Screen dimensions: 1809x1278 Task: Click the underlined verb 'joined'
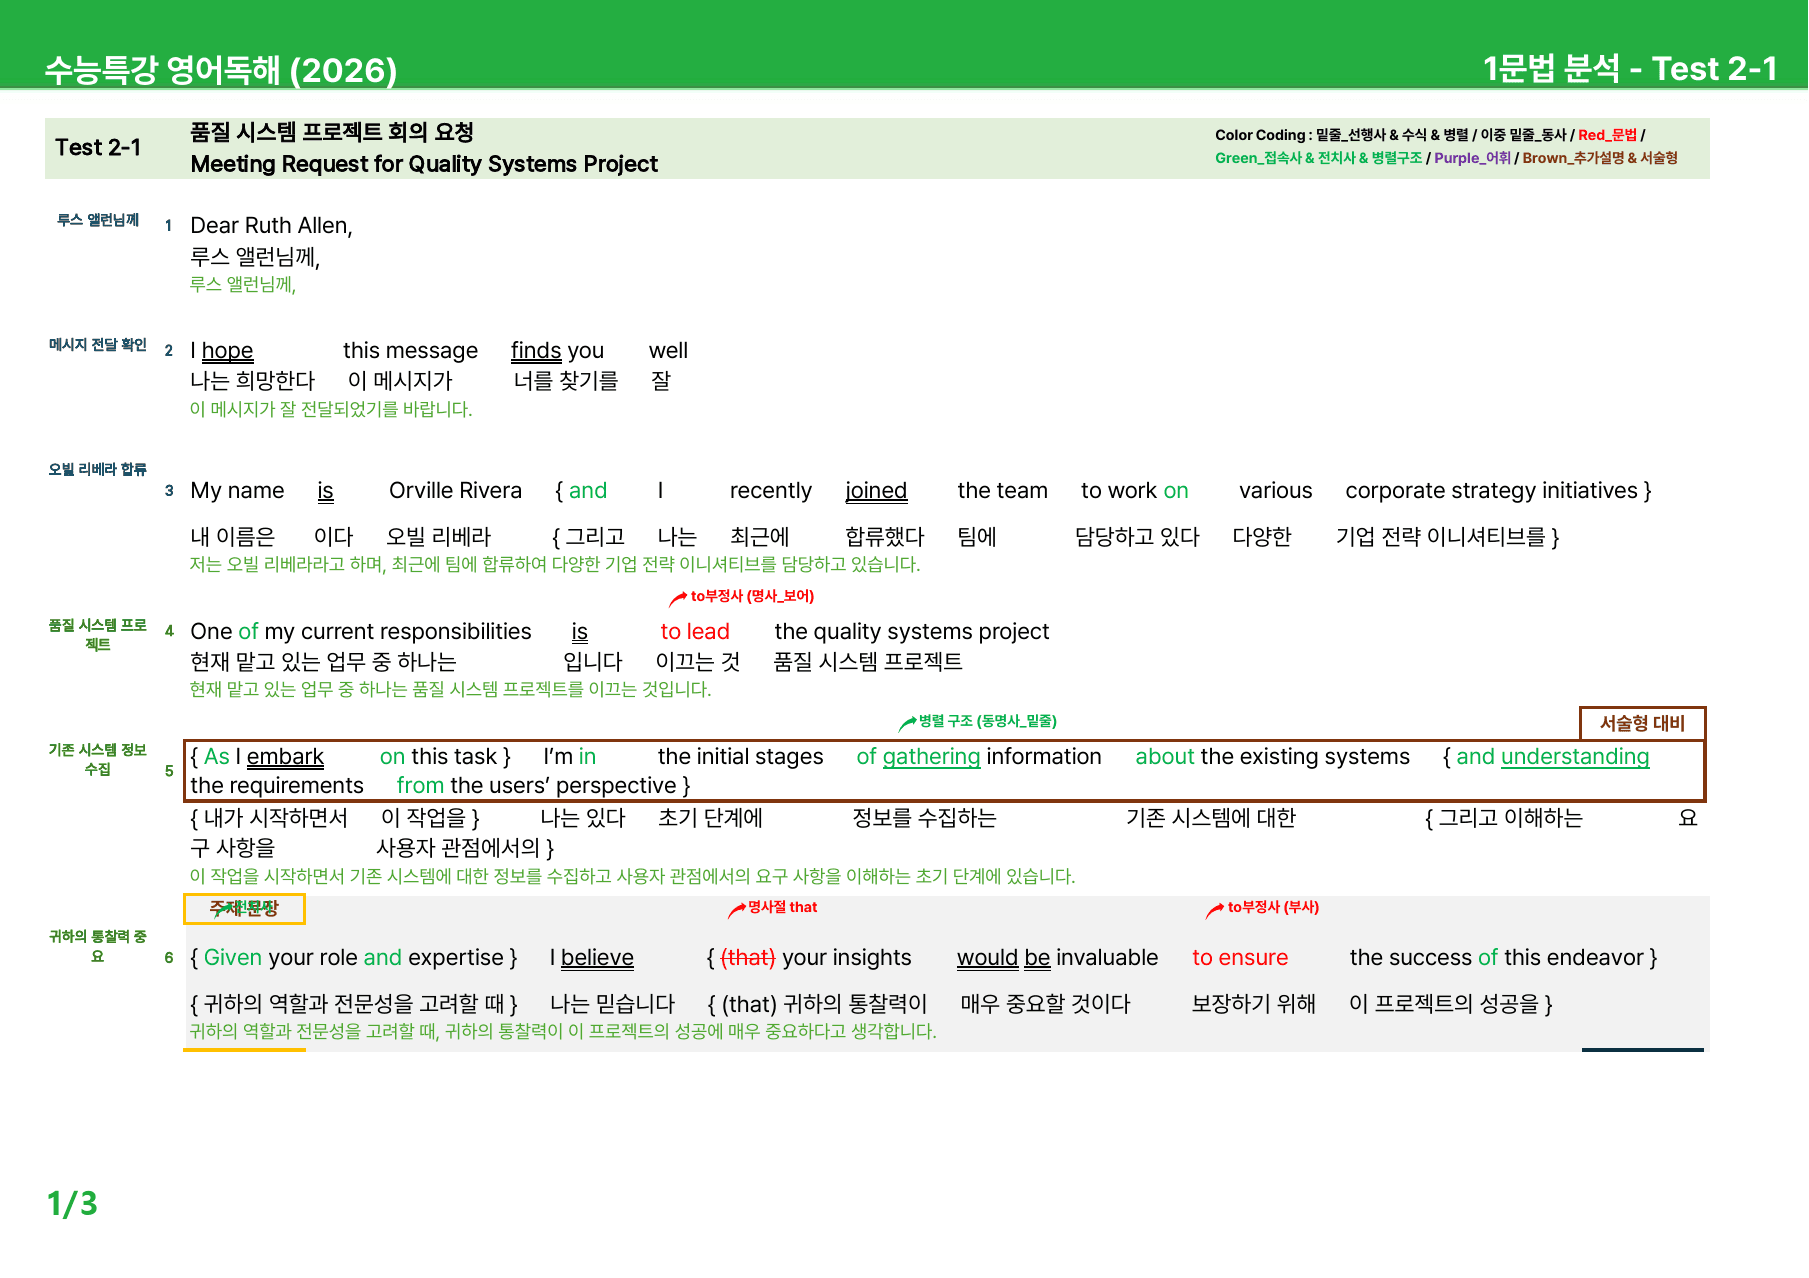[x=876, y=491]
